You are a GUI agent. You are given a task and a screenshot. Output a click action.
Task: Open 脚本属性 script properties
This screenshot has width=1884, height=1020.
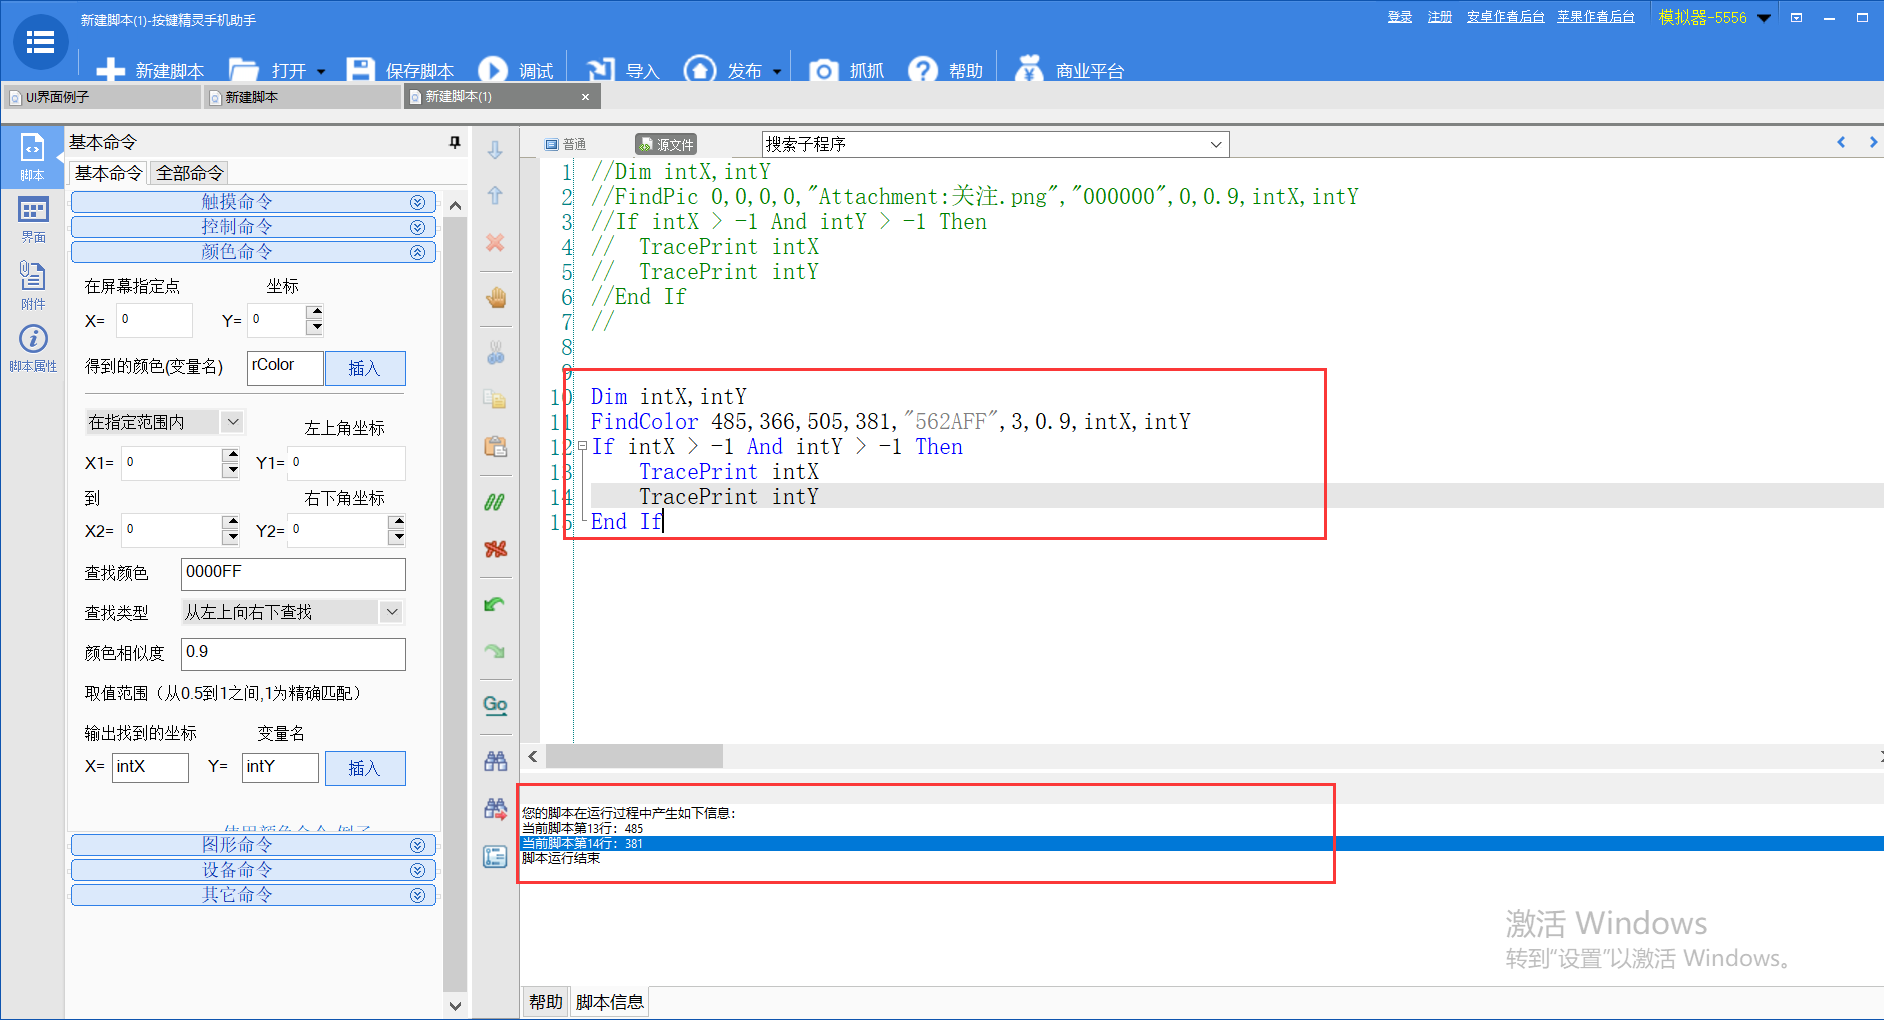point(33,349)
